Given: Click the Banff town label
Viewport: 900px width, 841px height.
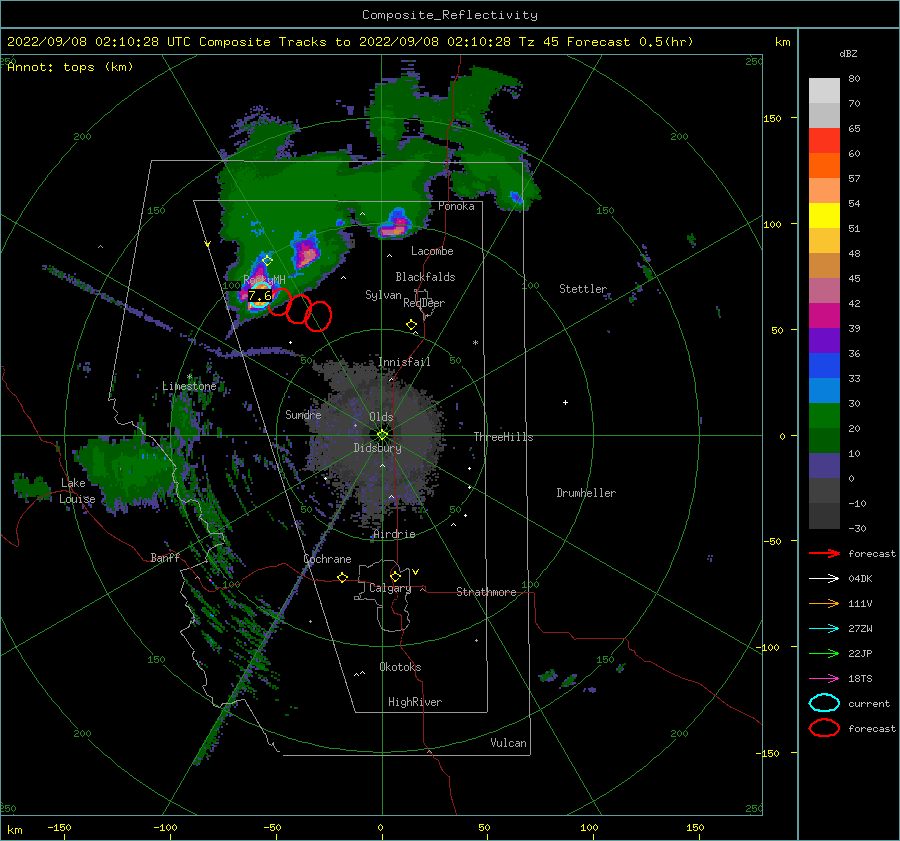Looking at the screenshot, I should [165, 557].
